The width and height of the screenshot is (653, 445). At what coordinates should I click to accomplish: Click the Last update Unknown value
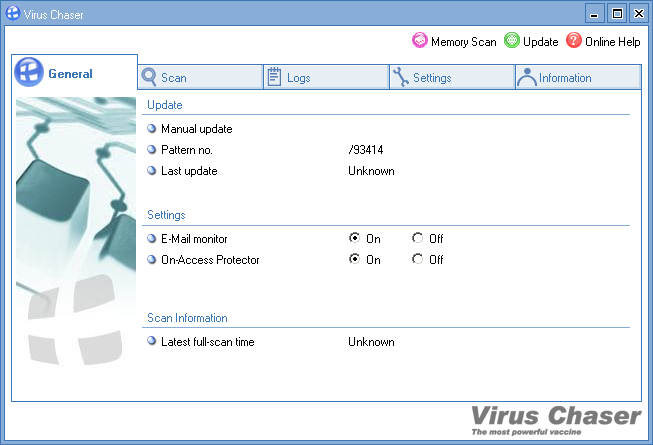[x=371, y=171]
